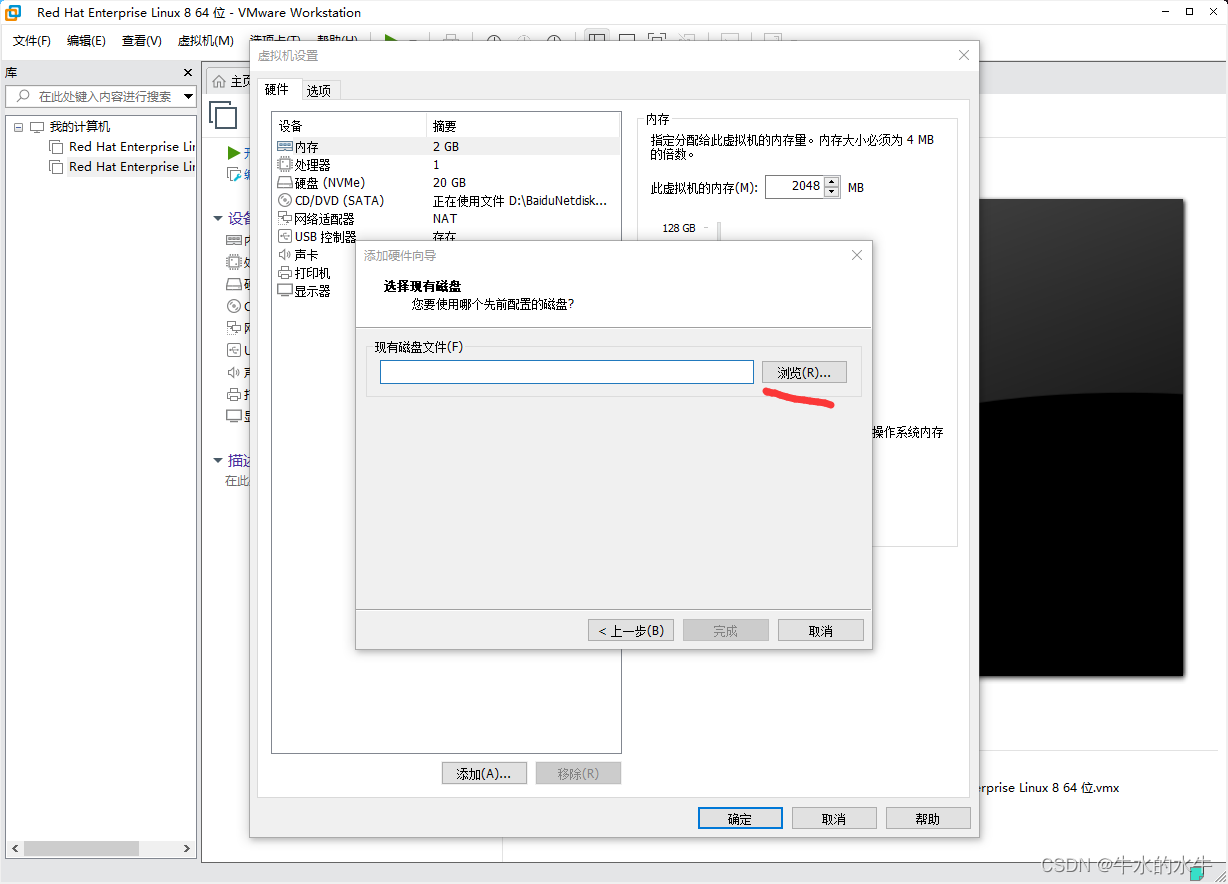1228x884 pixels.
Task: Click main window's memory device icon behind dialog
Action: pos(234,240)
